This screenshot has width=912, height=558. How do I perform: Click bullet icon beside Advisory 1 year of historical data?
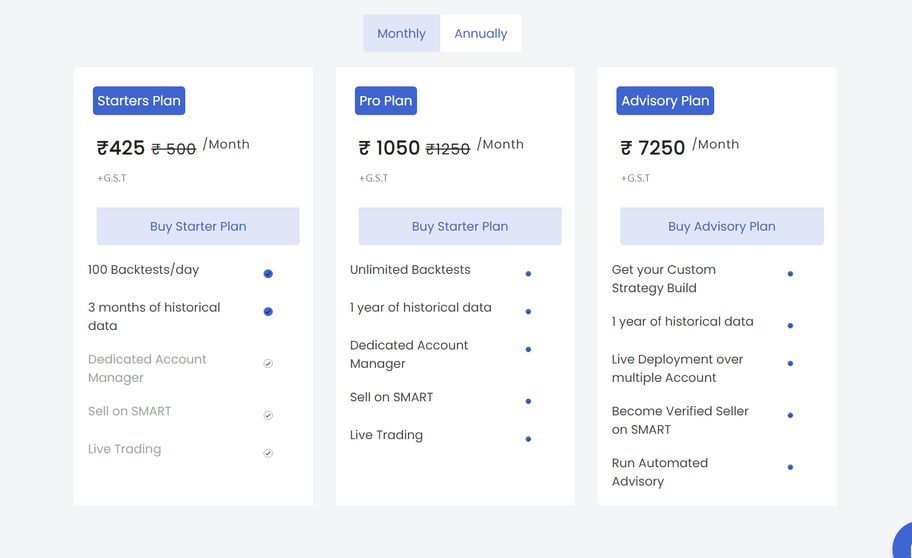790,325
